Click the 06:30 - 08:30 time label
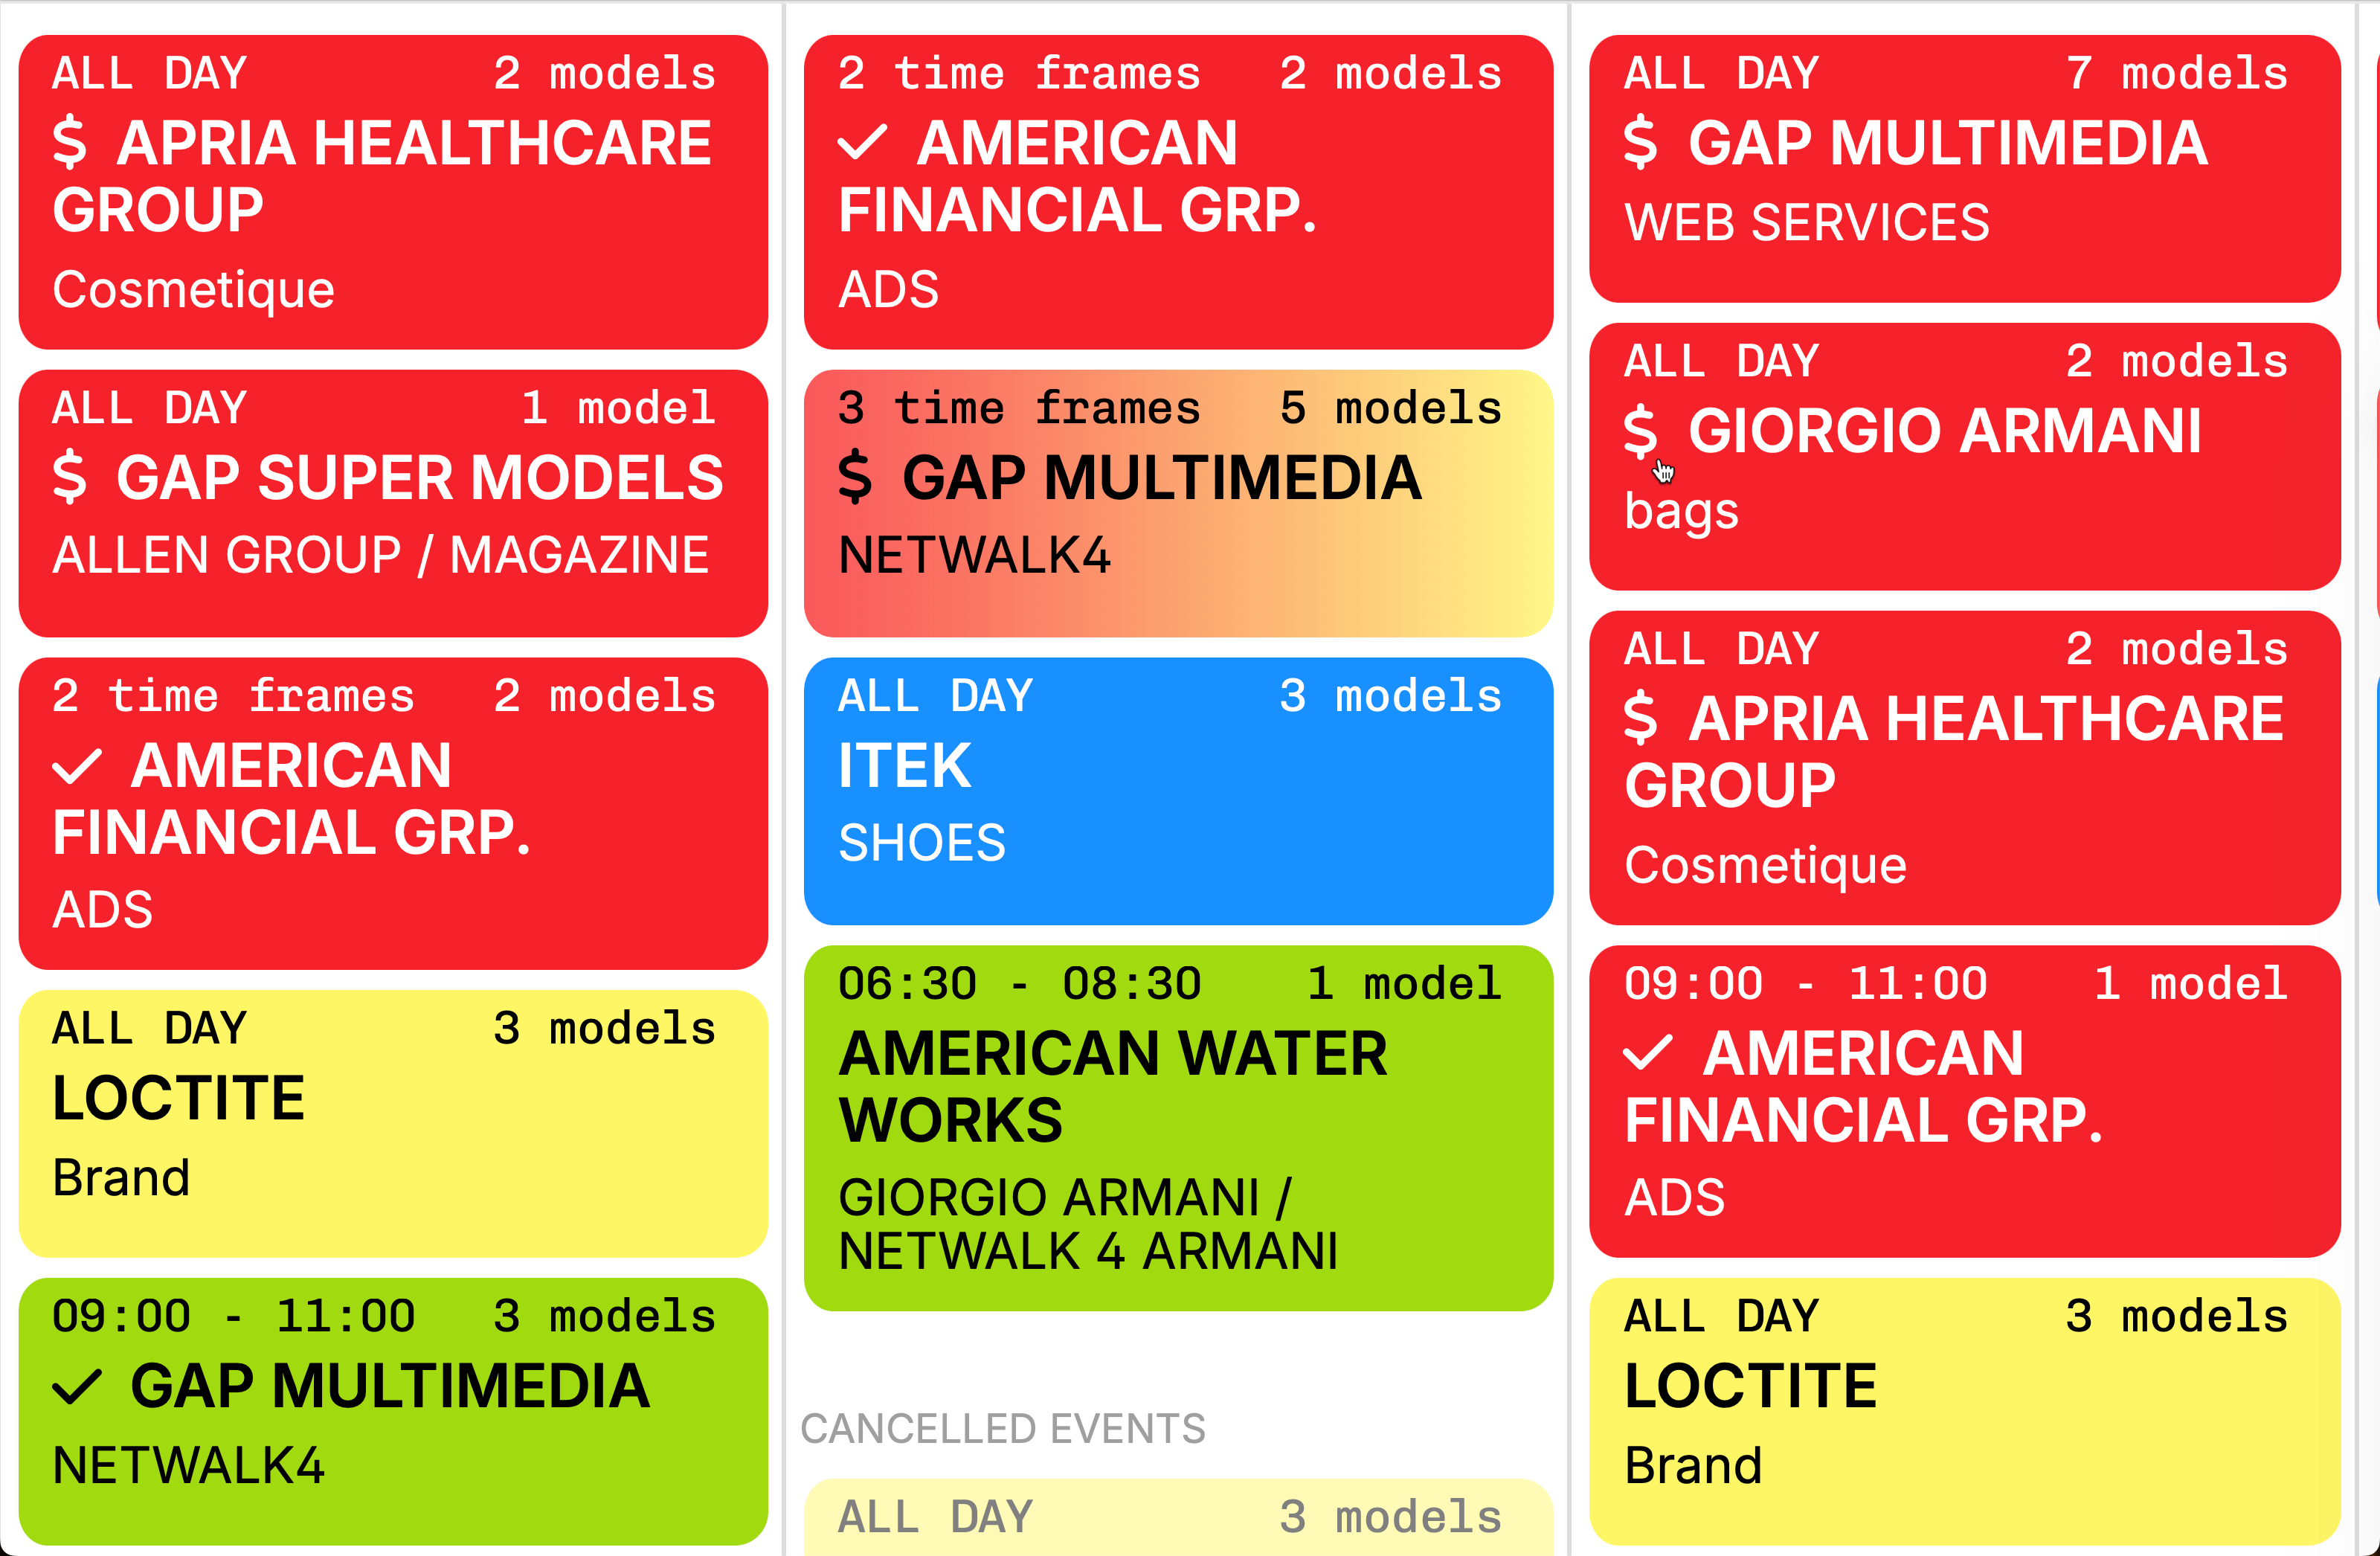2380x1556 pixels. pyautogui.click(x=1019, y=984)
